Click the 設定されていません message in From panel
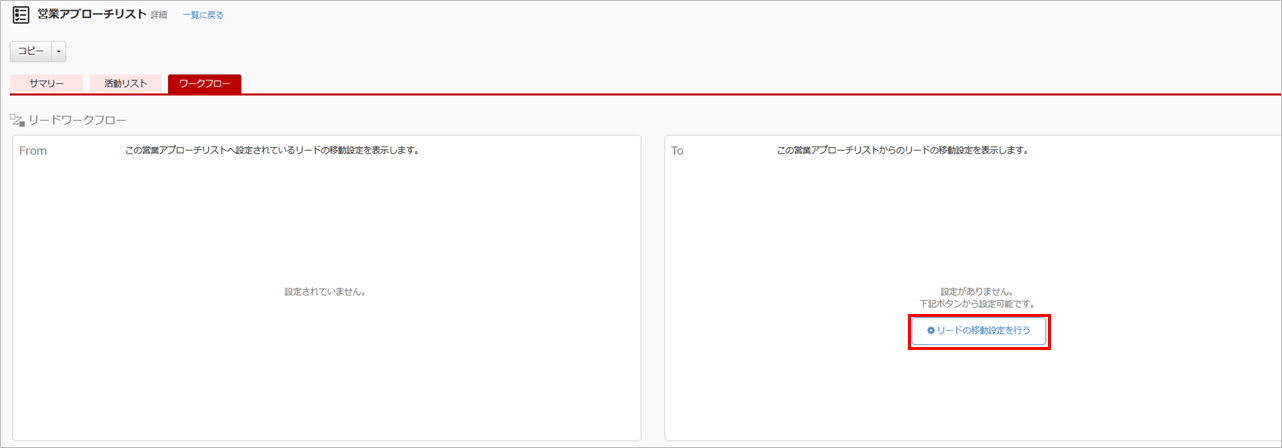This screenshot has width=1282, height=448. [325, 292]
